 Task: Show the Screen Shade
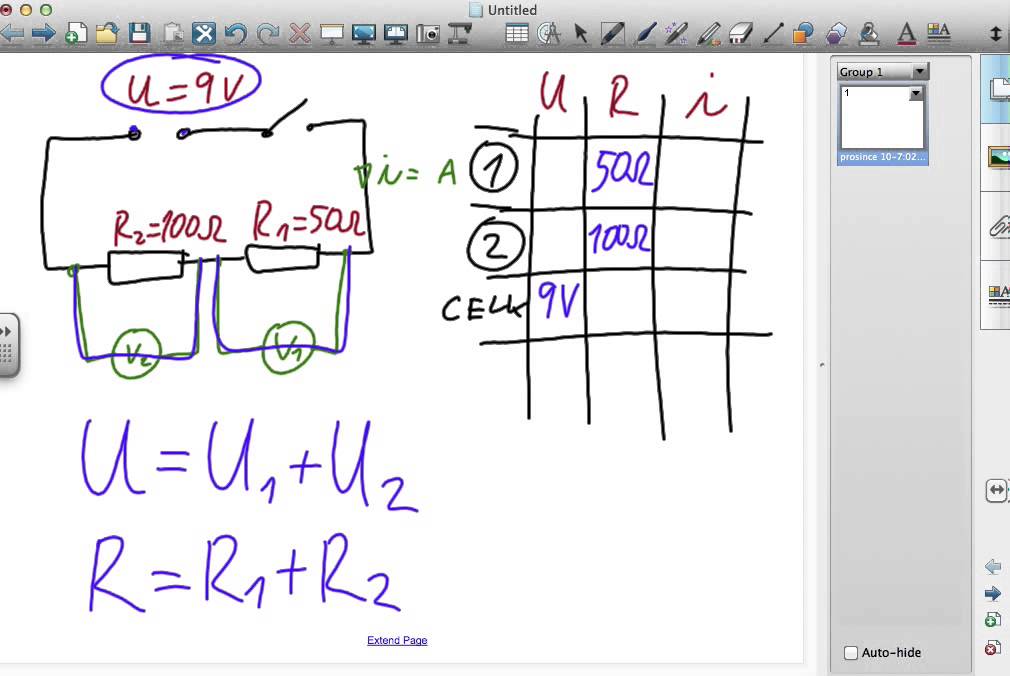coord(332,33)
